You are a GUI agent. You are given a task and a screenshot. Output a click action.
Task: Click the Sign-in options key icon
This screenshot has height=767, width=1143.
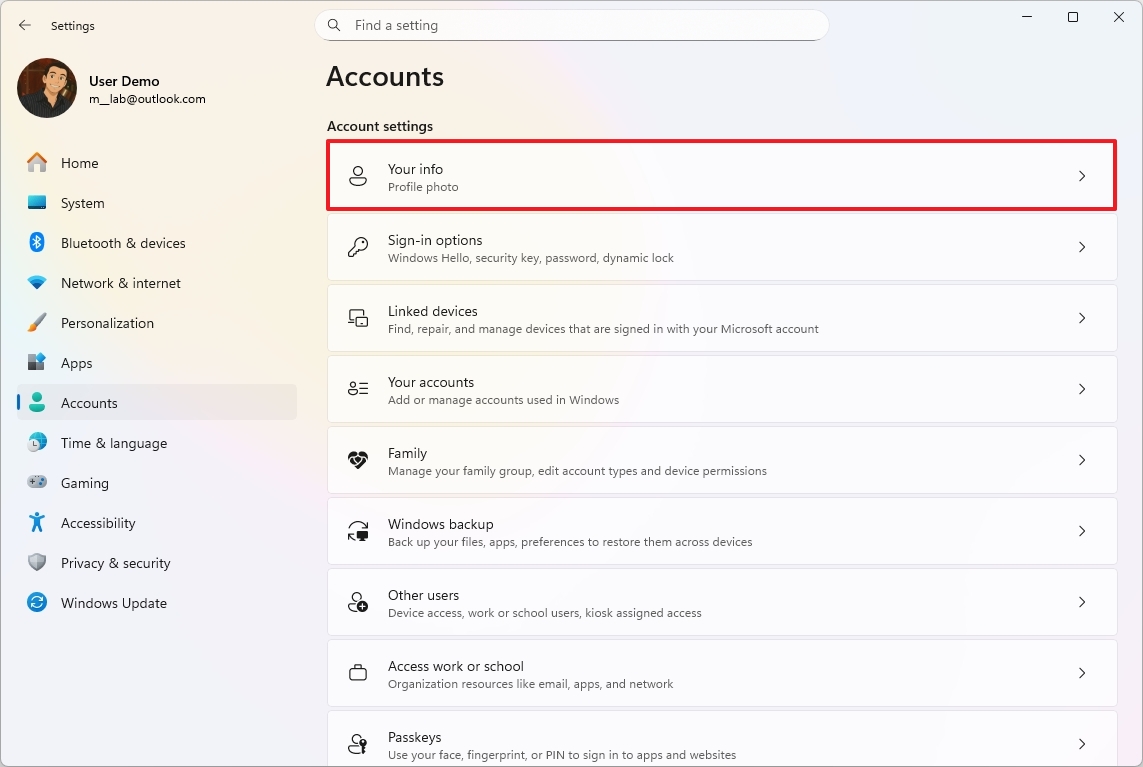tap(358, 248)
